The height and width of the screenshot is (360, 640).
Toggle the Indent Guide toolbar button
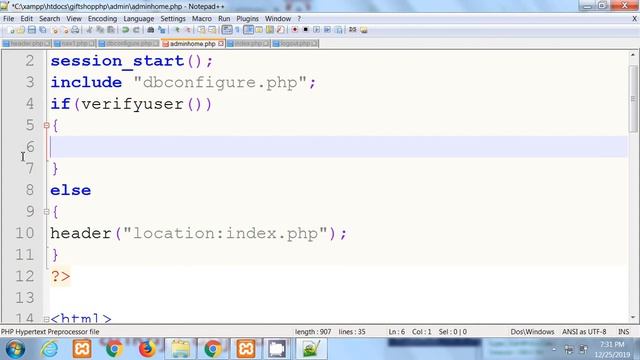pyautogui.click(x=248, y=30)
